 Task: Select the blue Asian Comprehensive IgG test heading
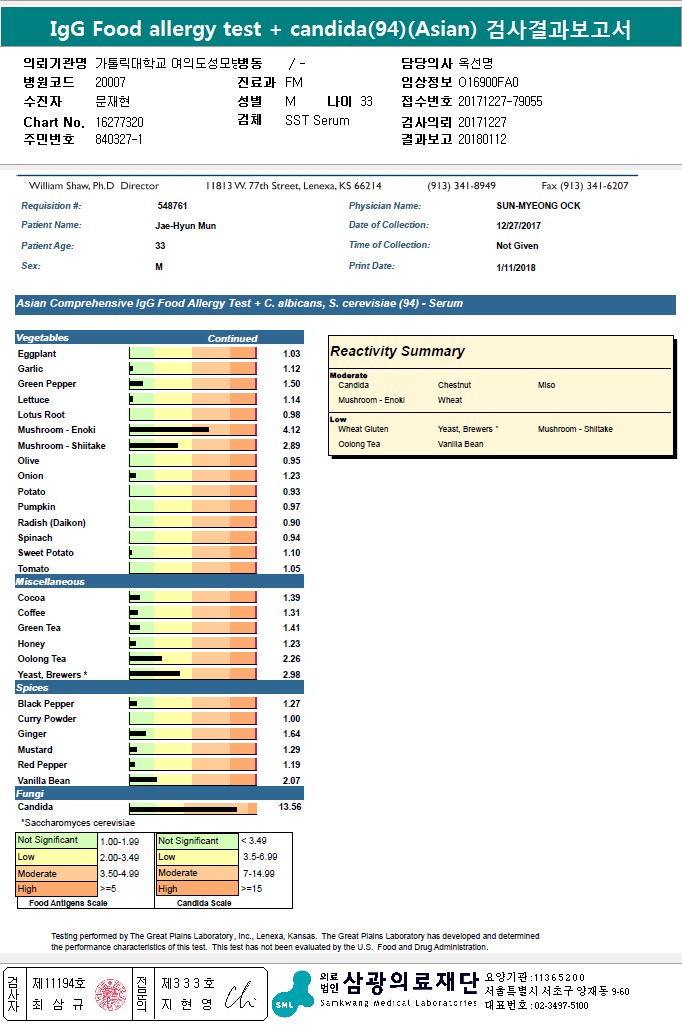coord(345,304)
